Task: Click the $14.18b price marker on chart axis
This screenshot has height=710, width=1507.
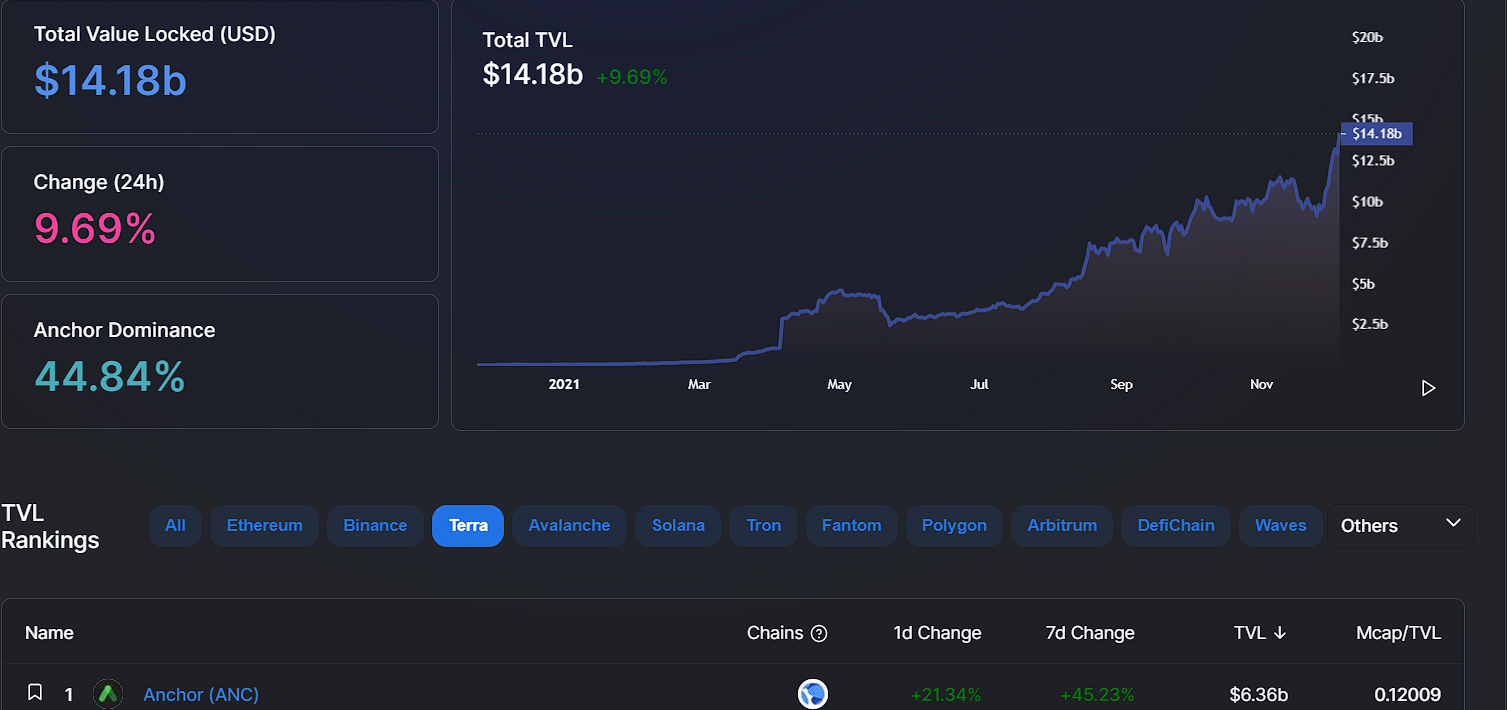Action: coord(1376,133)
